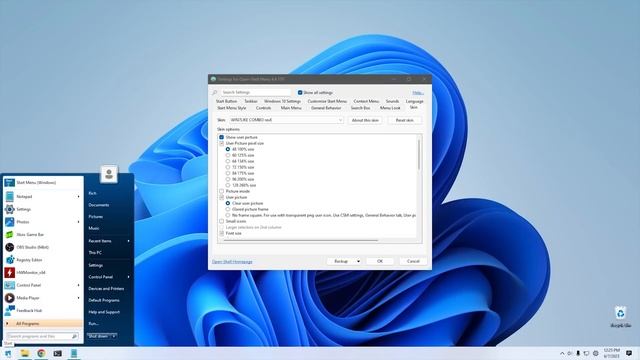This screenshot has height=360, width=640.
Task: Switch to the Context Menu tab
Action: coord(366,101)
